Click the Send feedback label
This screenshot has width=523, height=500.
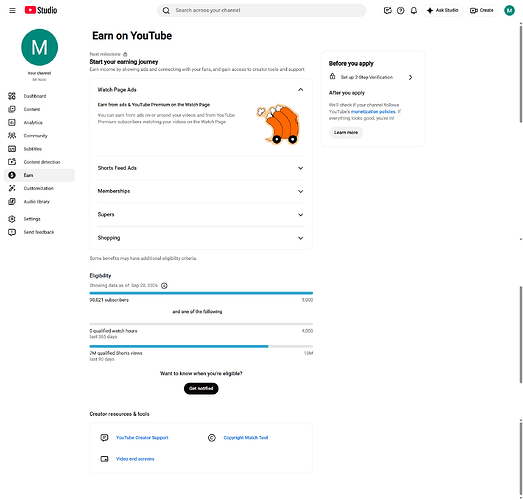pyautogui.click(x=39, y=232)
